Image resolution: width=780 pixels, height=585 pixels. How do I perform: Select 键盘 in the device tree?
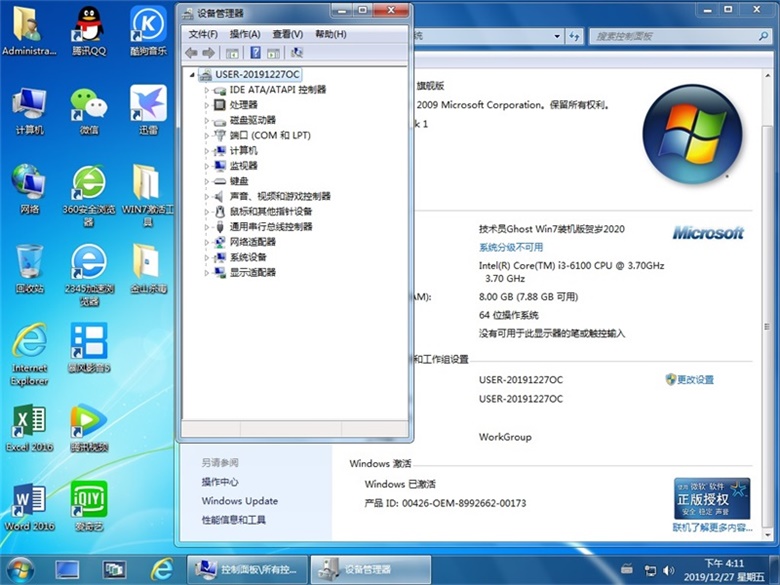pos(239,181)
